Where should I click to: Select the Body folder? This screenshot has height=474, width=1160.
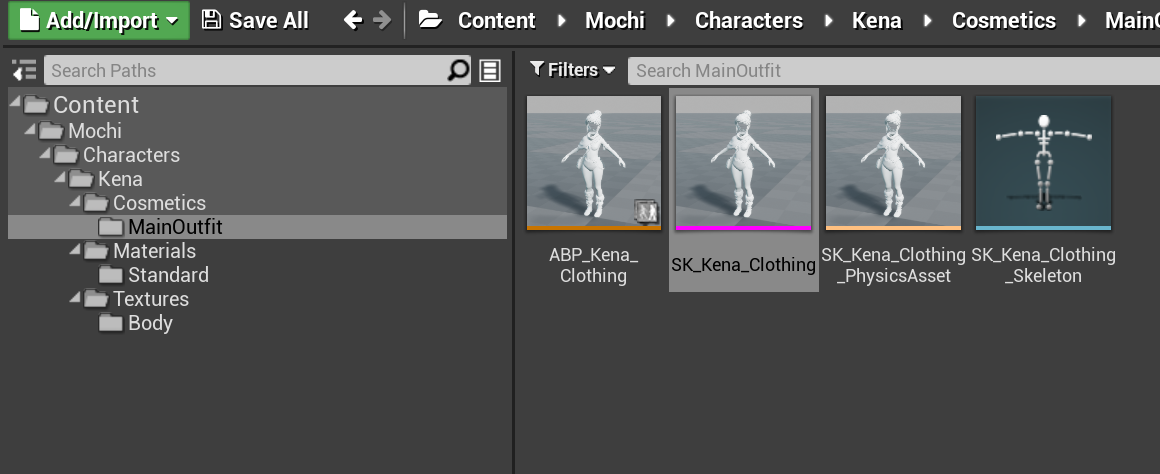[x=135, y=323]
